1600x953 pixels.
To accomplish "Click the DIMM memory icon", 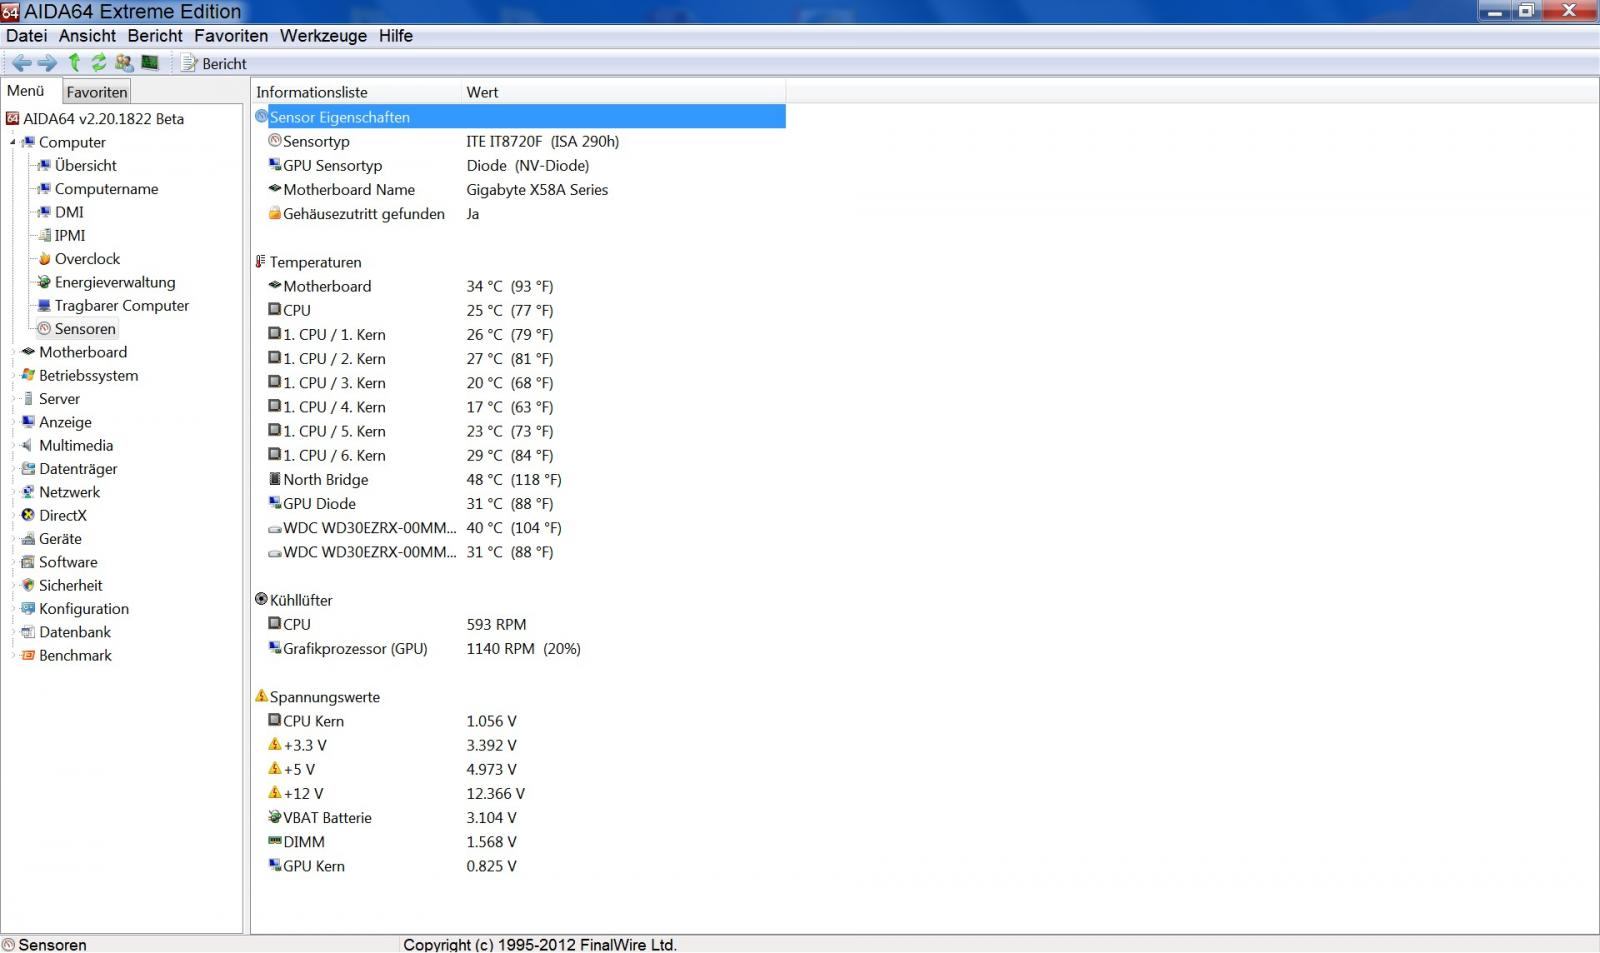I will pyautogui.click(x=275, y=841).
